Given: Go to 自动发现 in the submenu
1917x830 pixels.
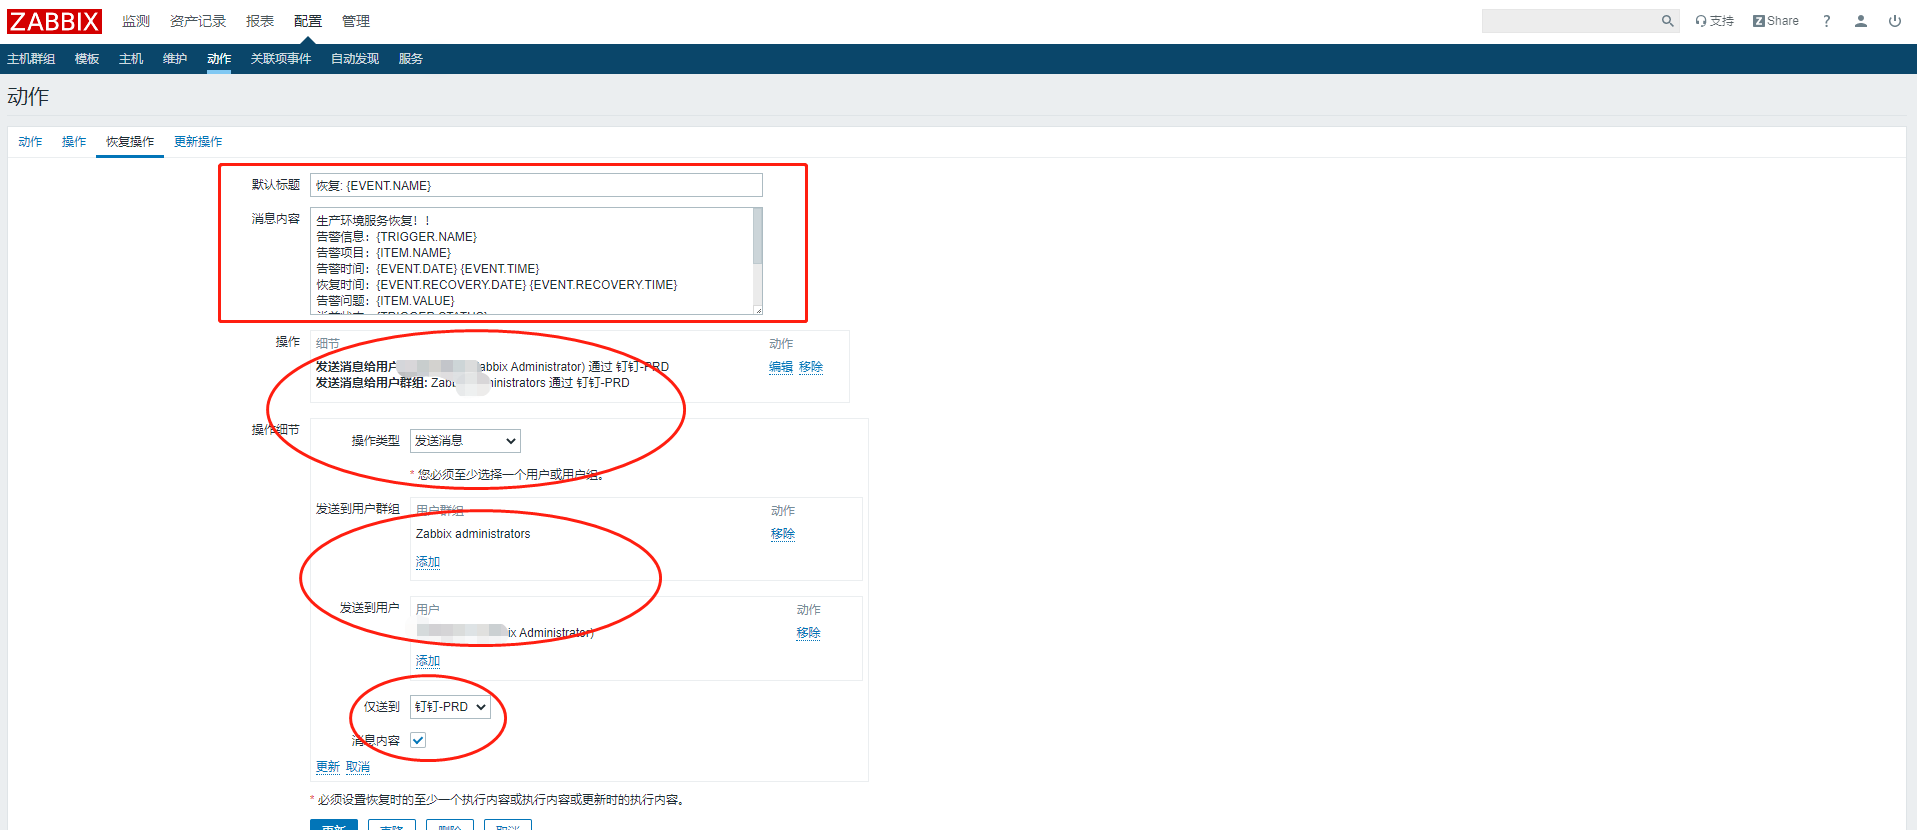Looking at the screenshot, I should [355, 59].
